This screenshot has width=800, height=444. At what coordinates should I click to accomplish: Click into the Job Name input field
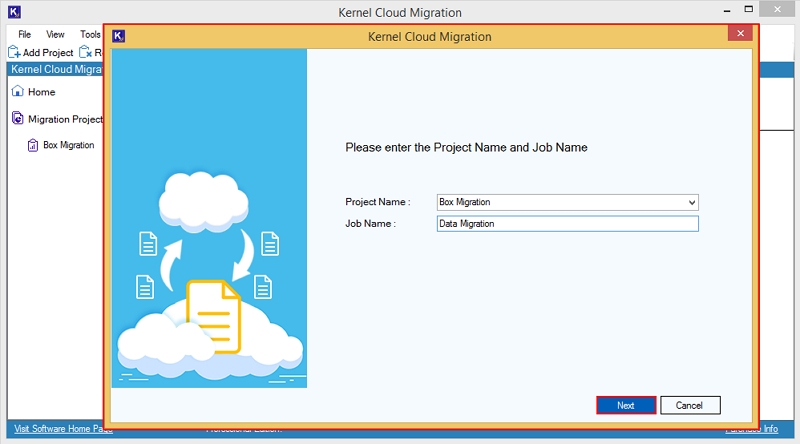pos(567,224)
